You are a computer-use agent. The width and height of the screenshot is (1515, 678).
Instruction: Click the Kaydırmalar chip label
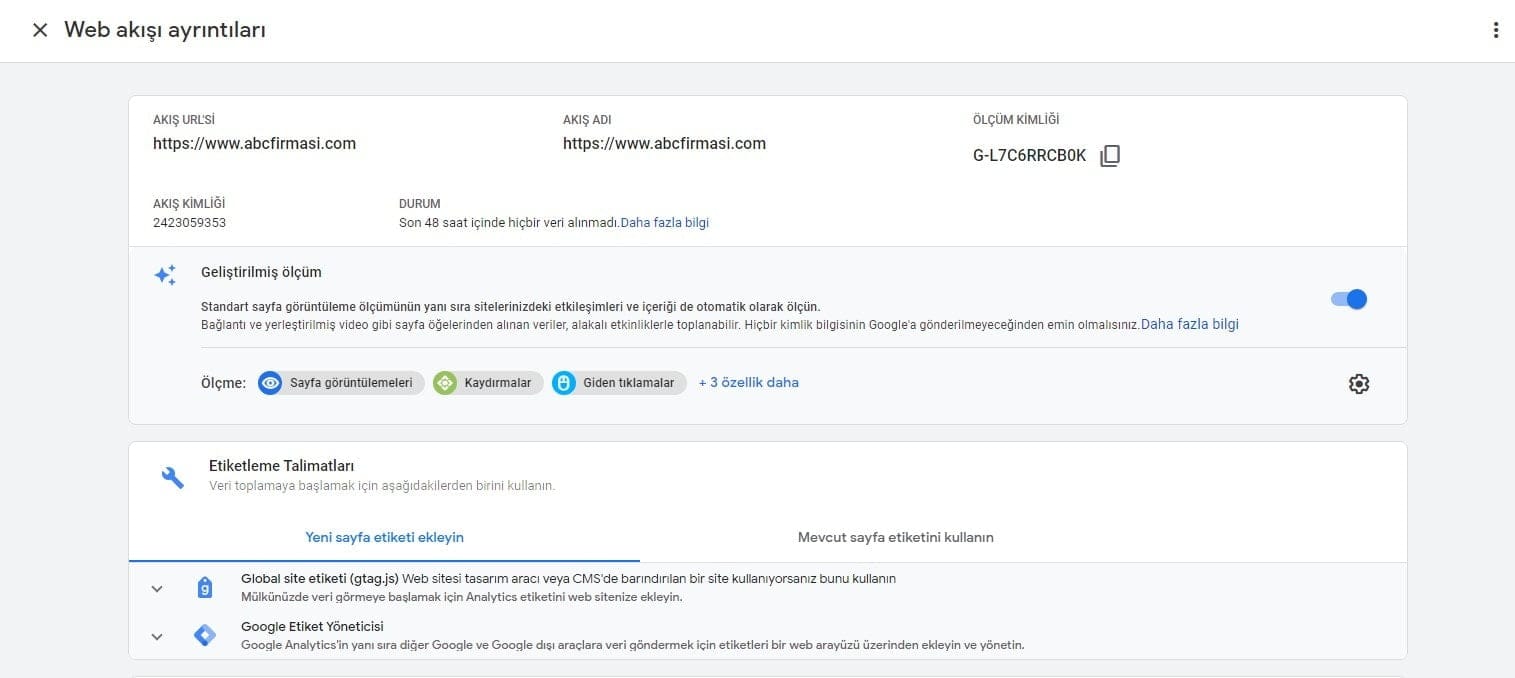(498, 383)
